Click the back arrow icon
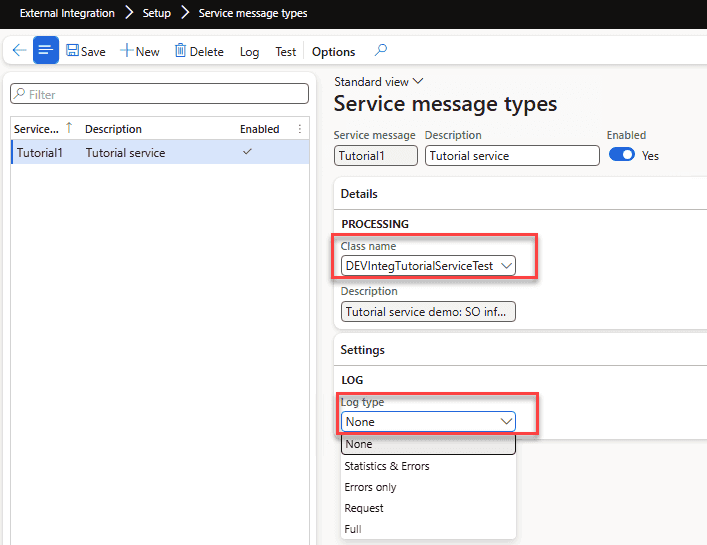The width and height of the screenshot is (707, 545). click(x=19, y=51)
